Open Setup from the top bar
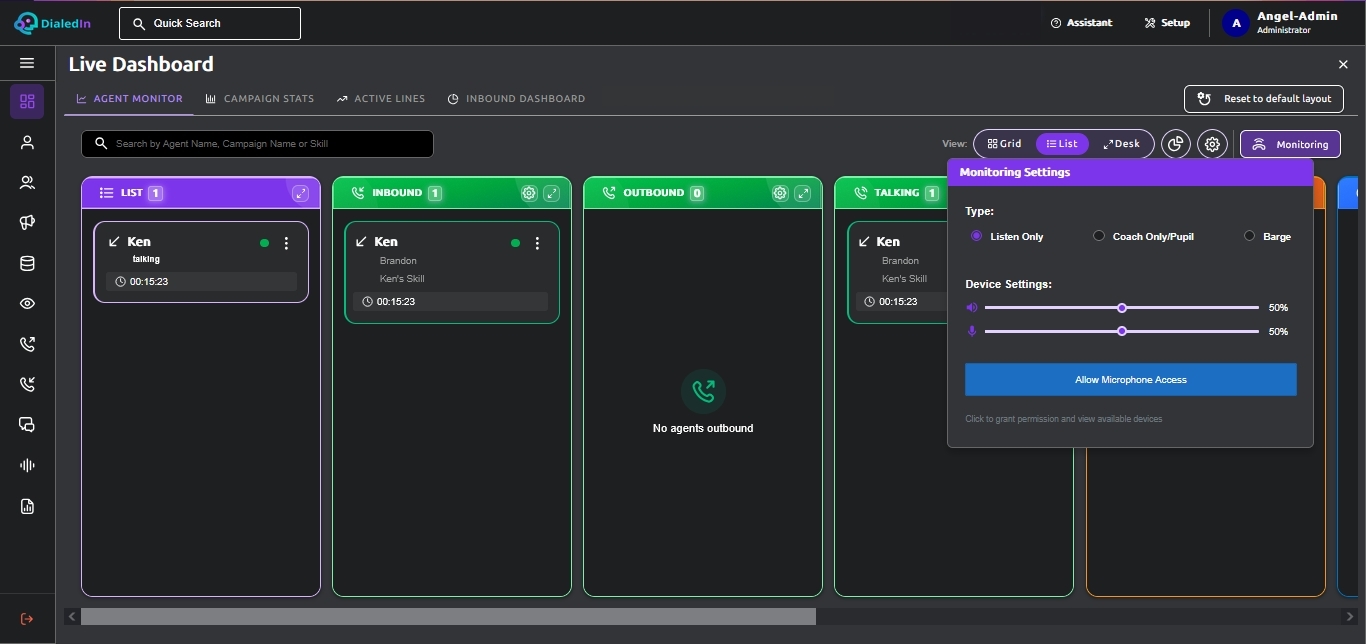This screenshot has height=644, width=1366. coord(1167,22)
